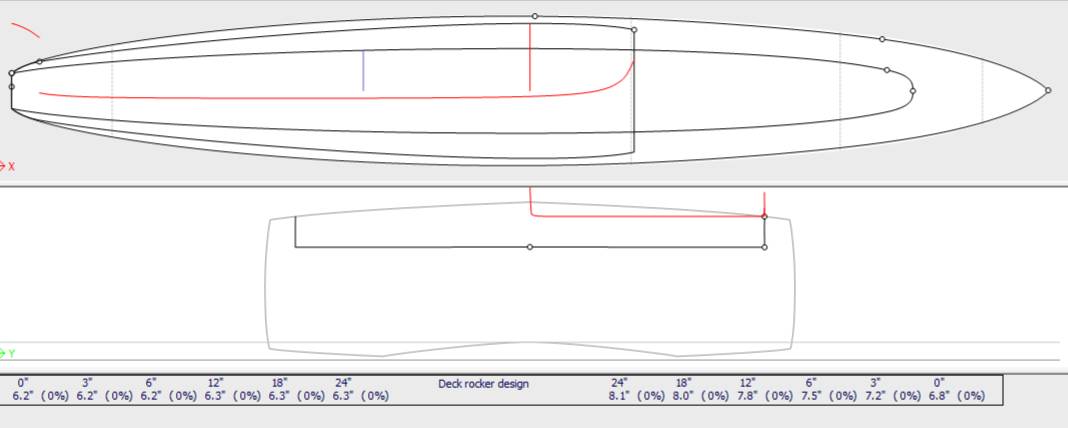Select control point at inner outline's rounded nose end
The image size is (1068, 428).
[913, 91]
